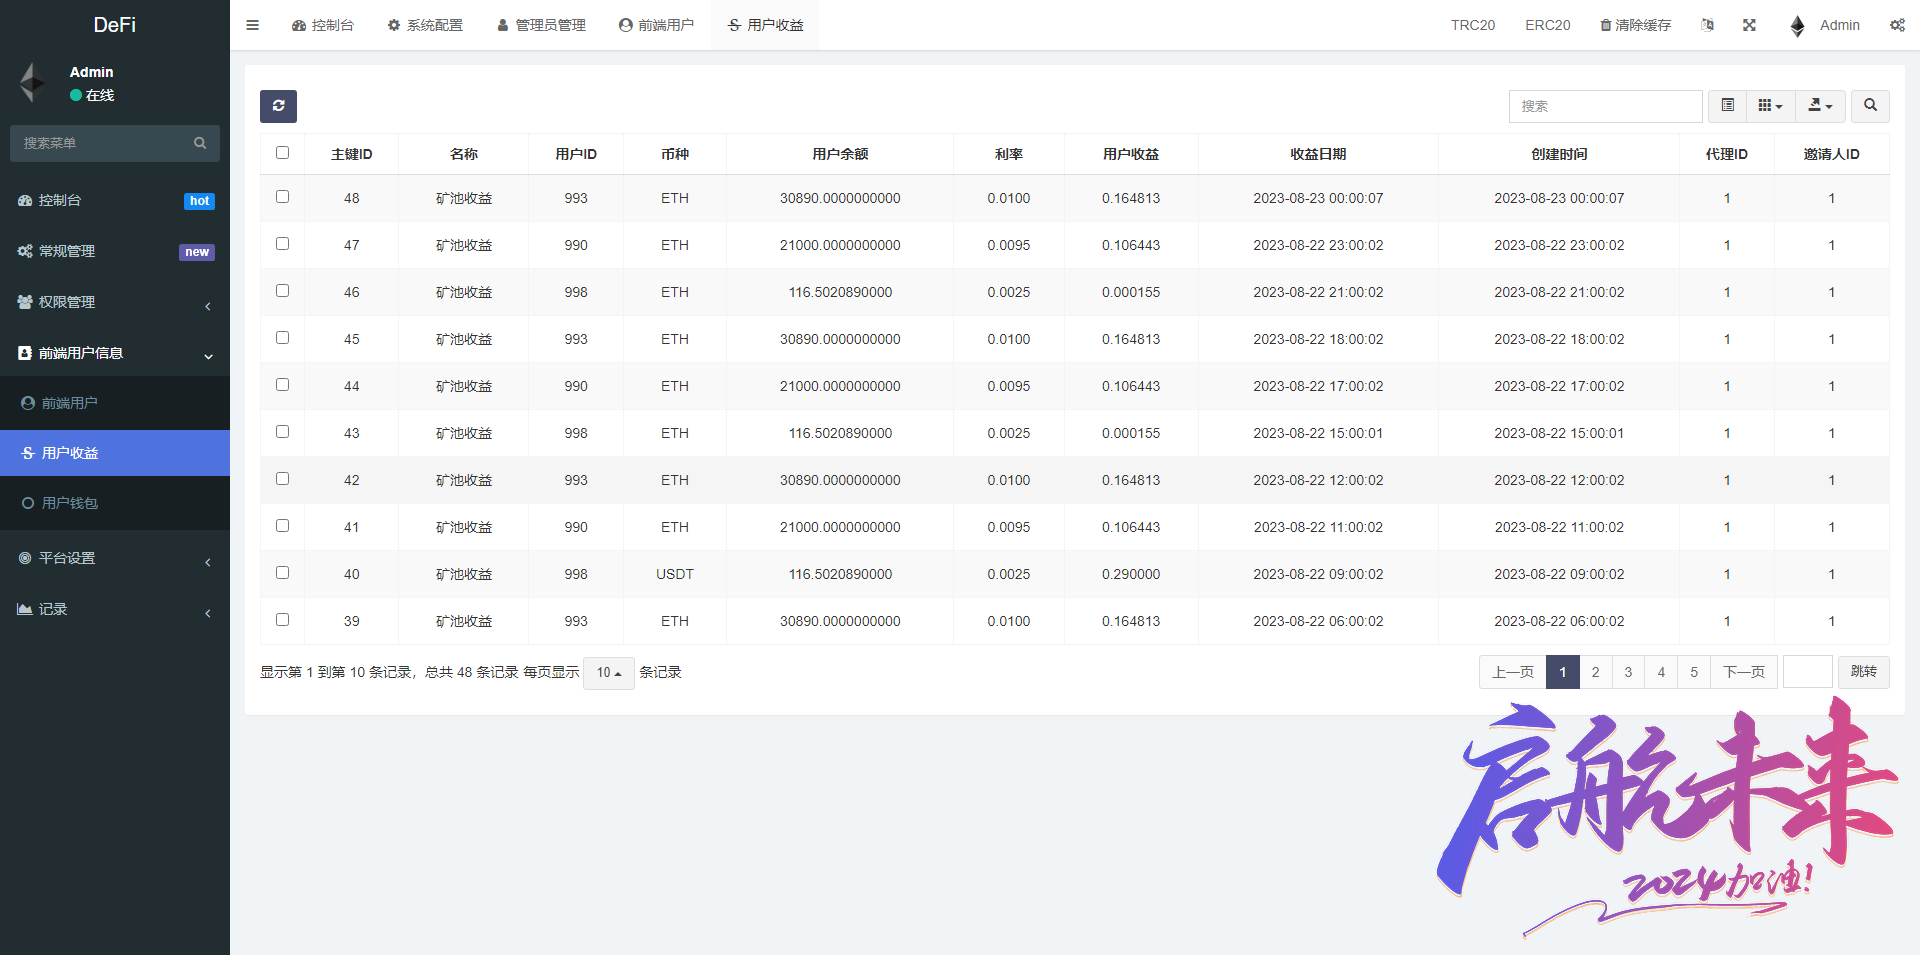The image size is (1920, 955).
Task: Focus the 搜索菜单 sidebar search box
Action: tap(115, 143)
